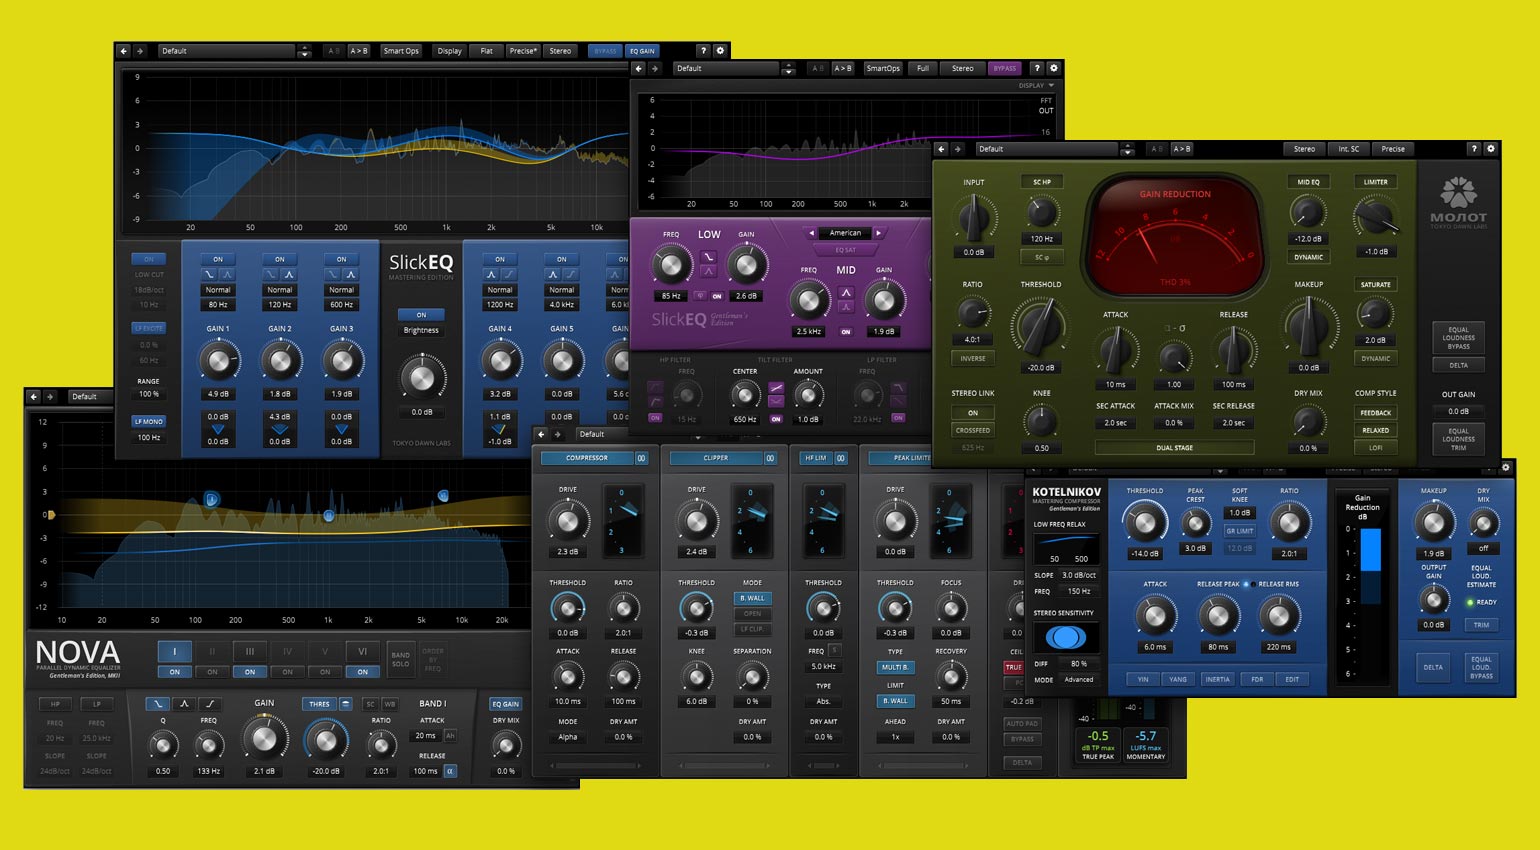Open Brightness dropdown in SlickEQ Mastering
The width and height of the screenshot is (1540, 850).
pyautogui.click(x=421, y=330)
